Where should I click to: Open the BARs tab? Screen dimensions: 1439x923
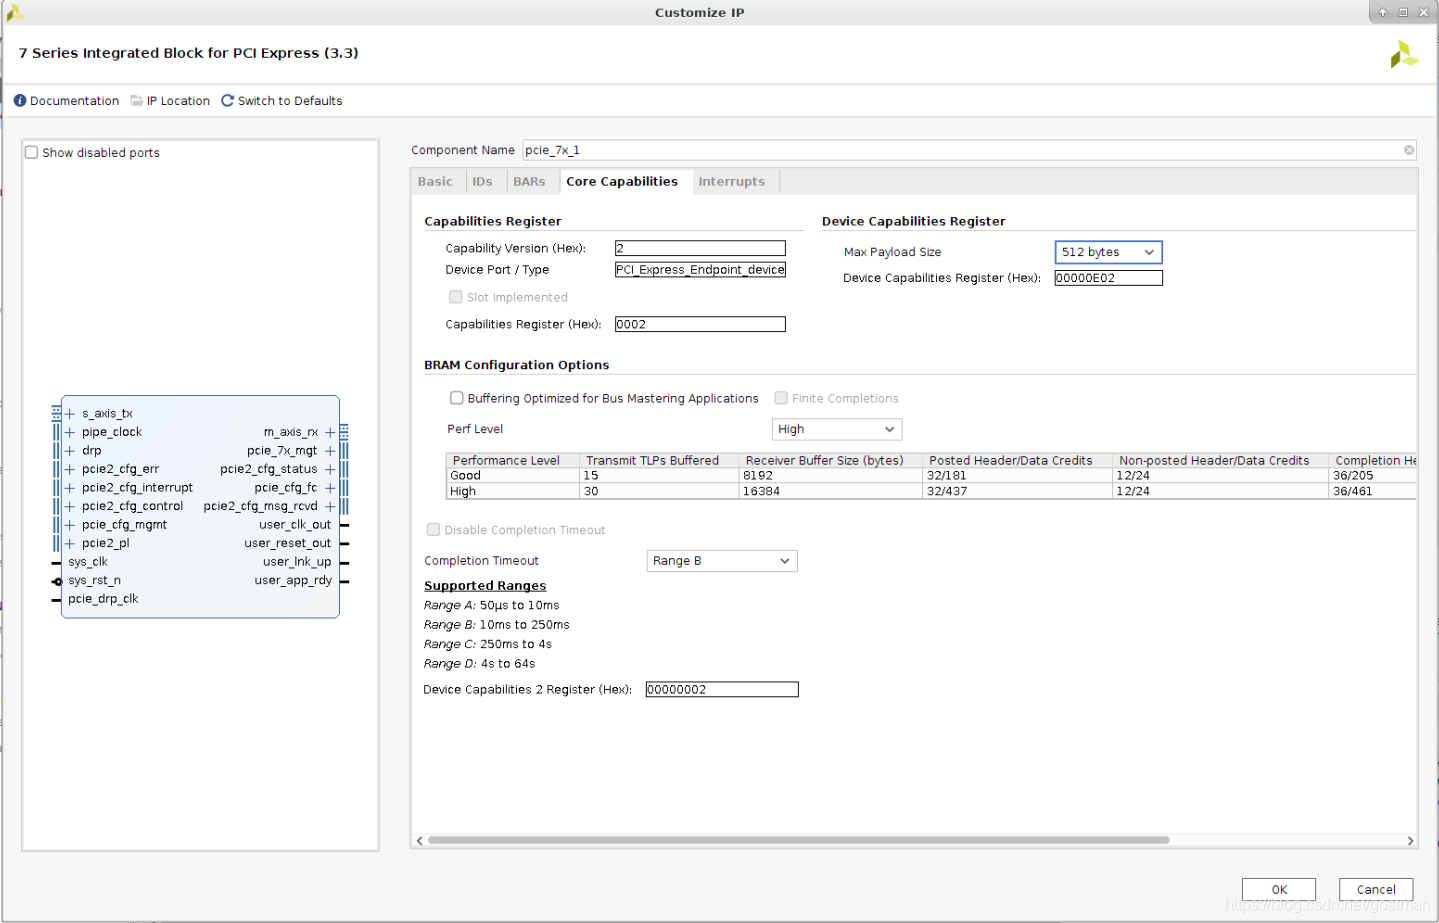tap(531, 181)
